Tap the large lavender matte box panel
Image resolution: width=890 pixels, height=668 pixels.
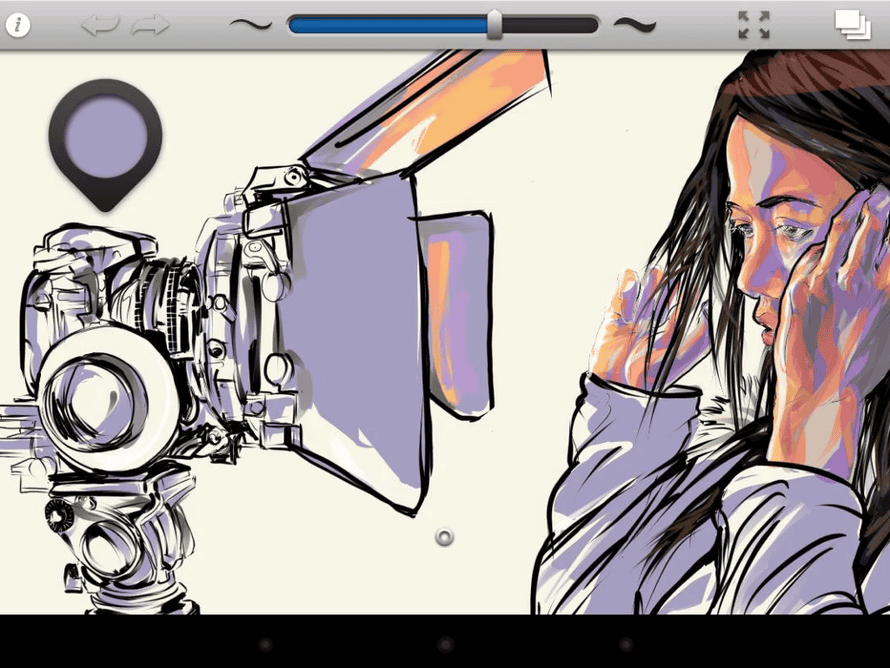[x=350, y=320]
